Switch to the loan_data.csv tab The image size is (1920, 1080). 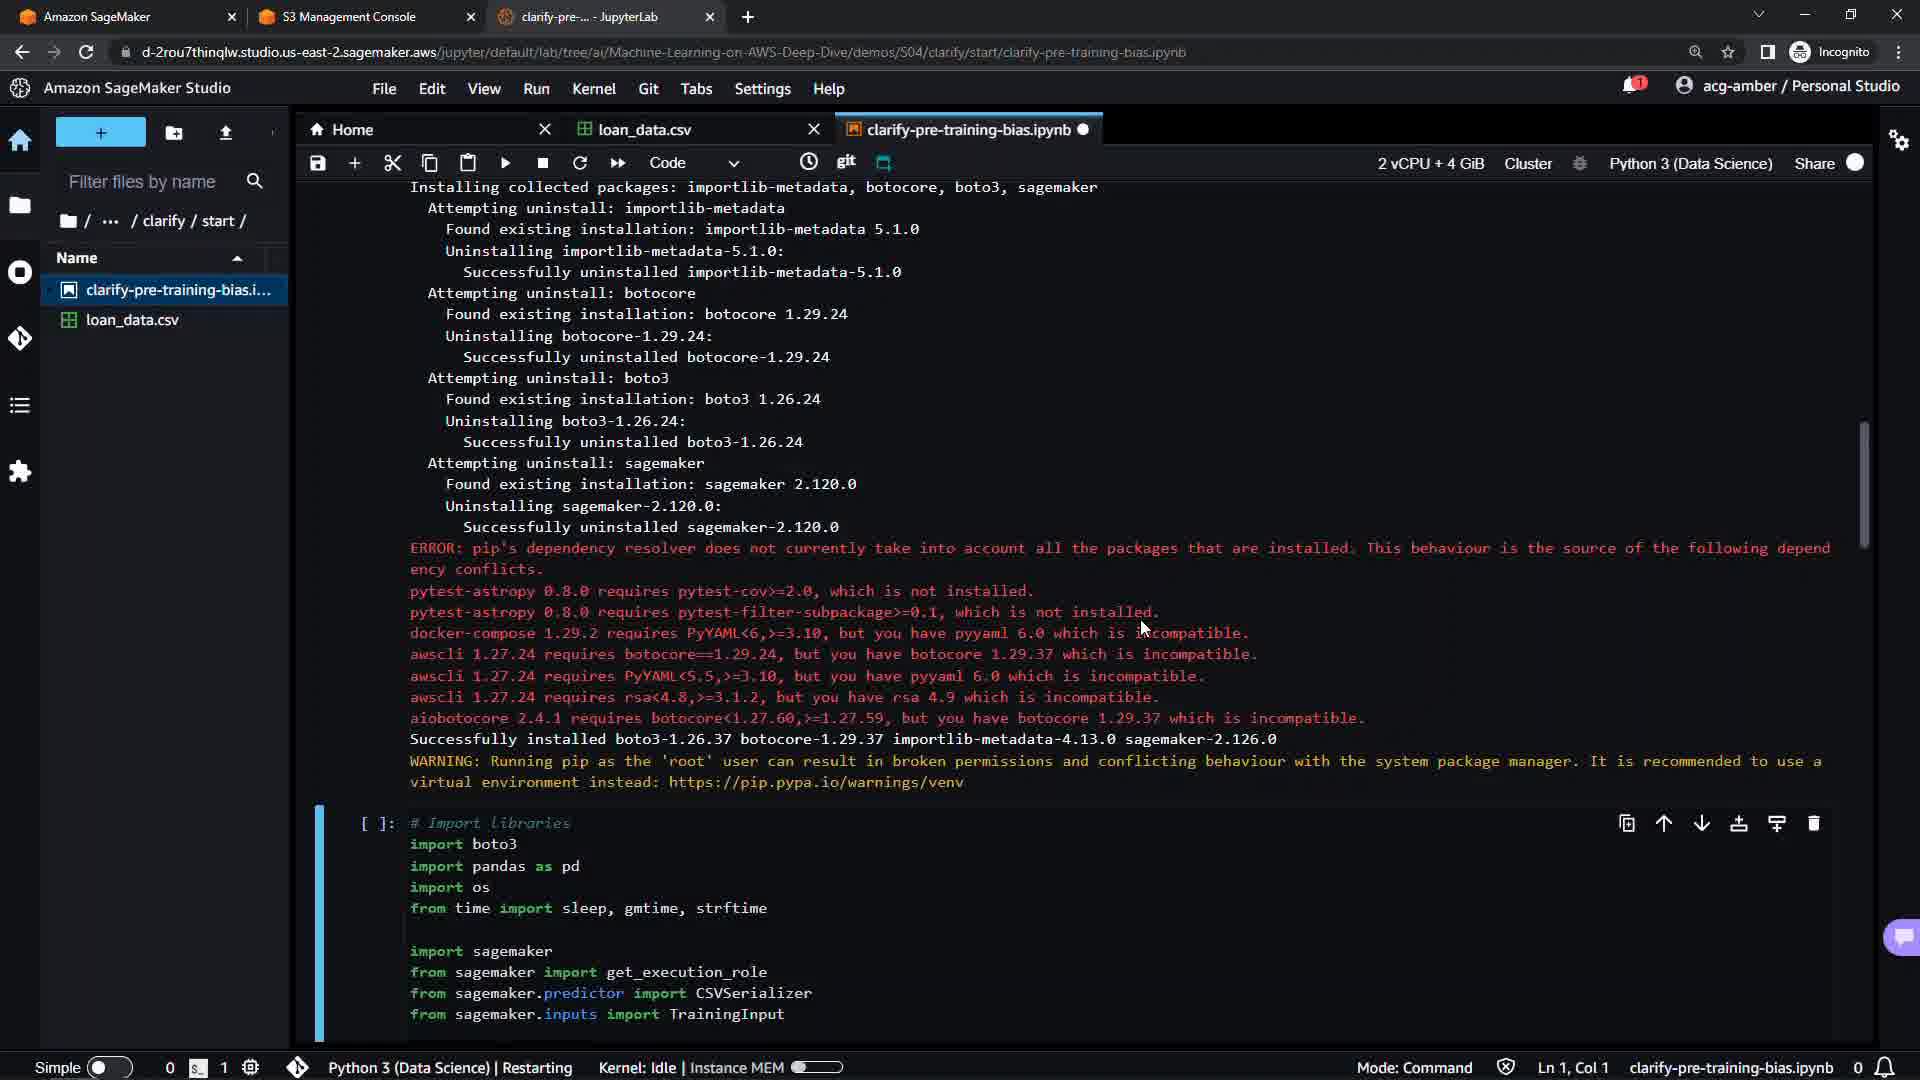(644, 130)
